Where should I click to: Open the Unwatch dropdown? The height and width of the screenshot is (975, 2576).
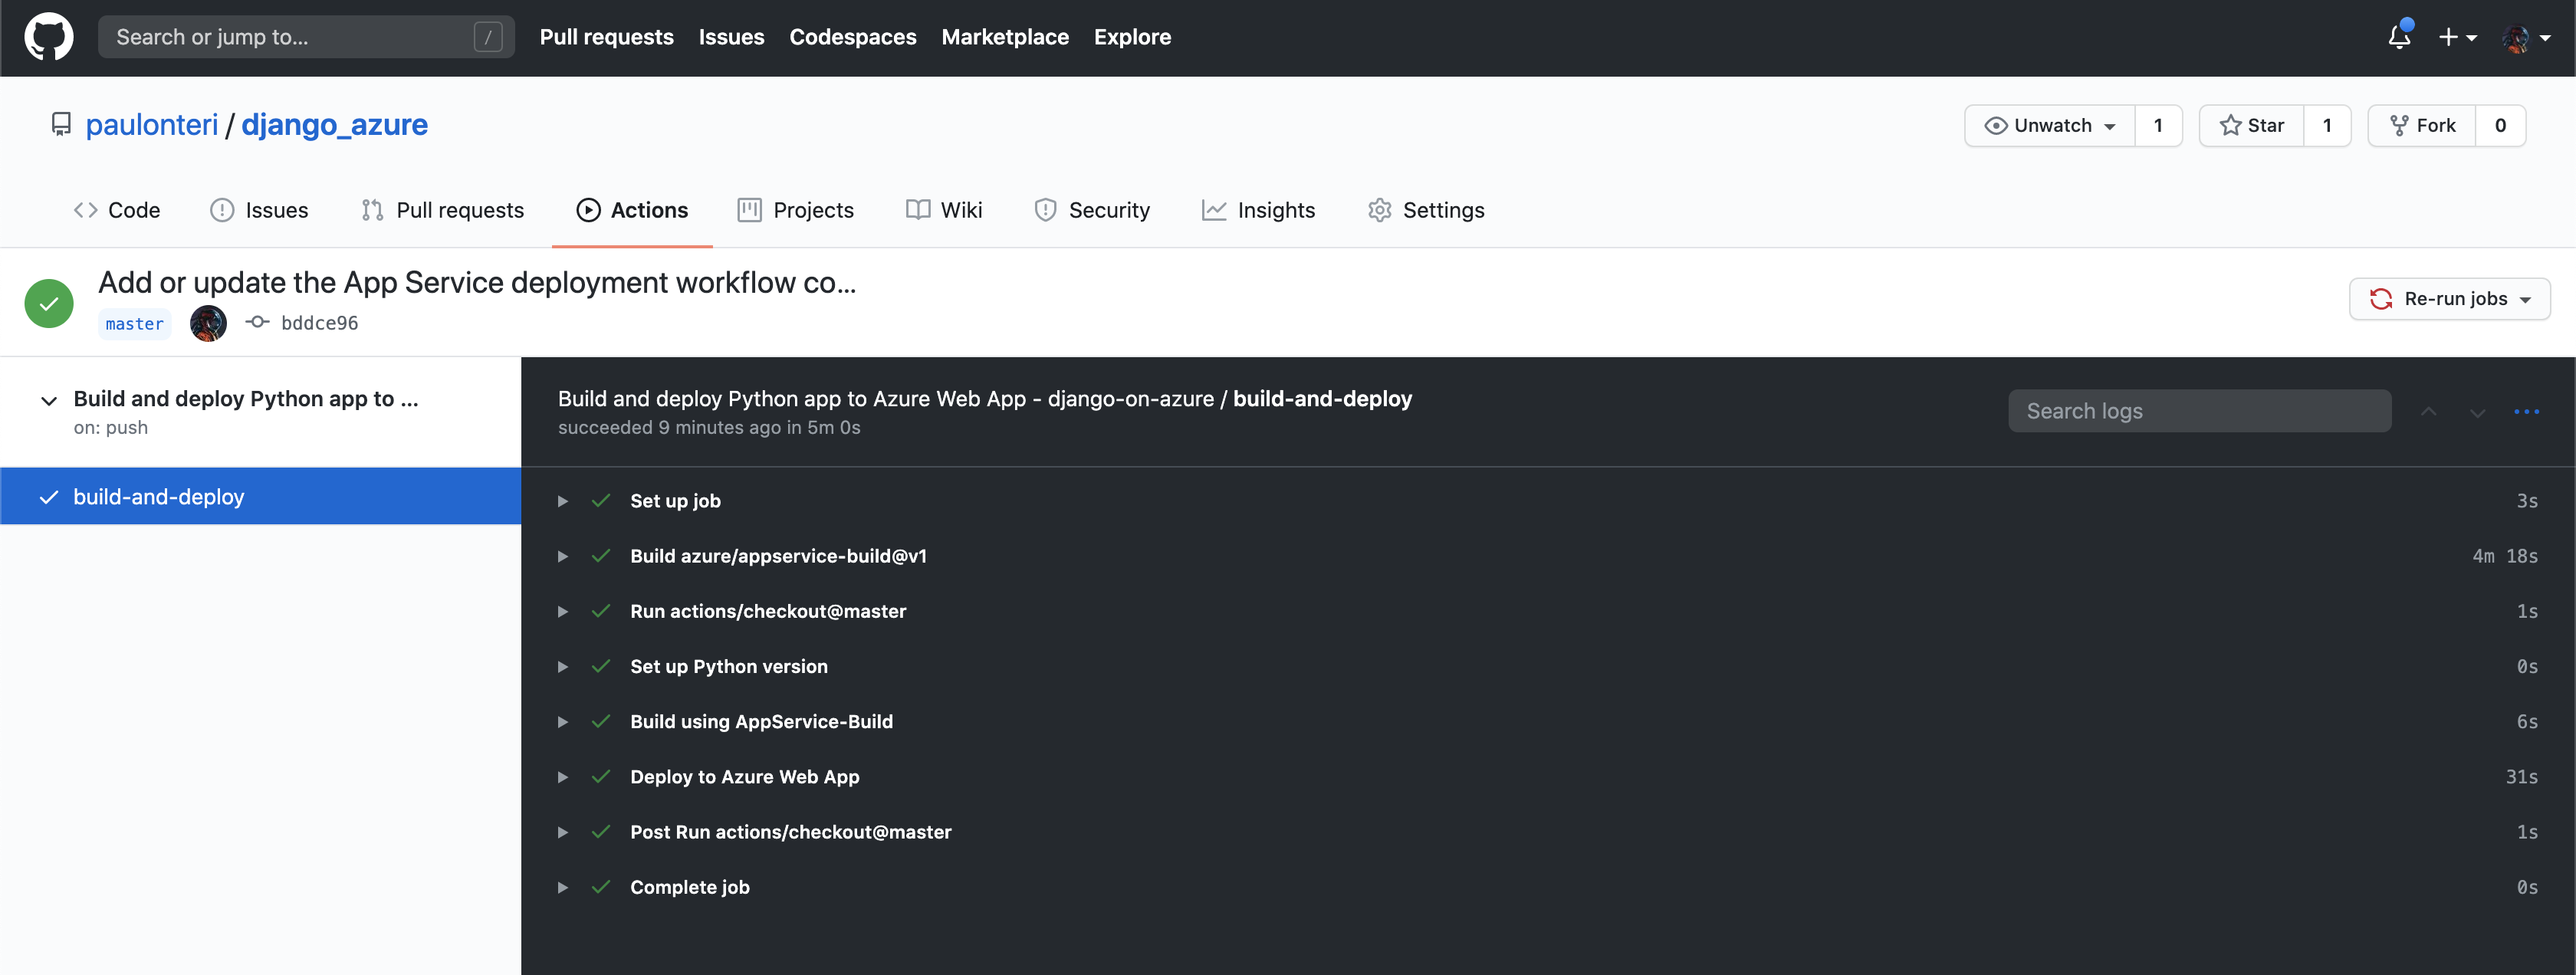pos(2048,125)
